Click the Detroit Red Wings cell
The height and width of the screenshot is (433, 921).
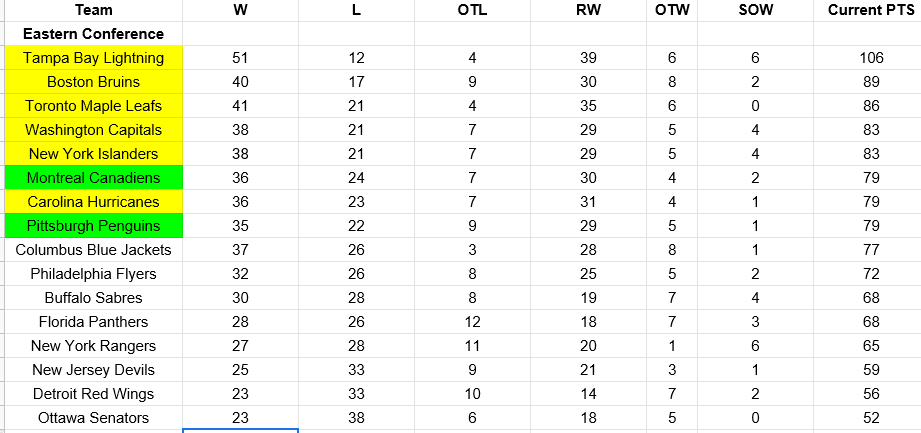click(x=94, y=394)
